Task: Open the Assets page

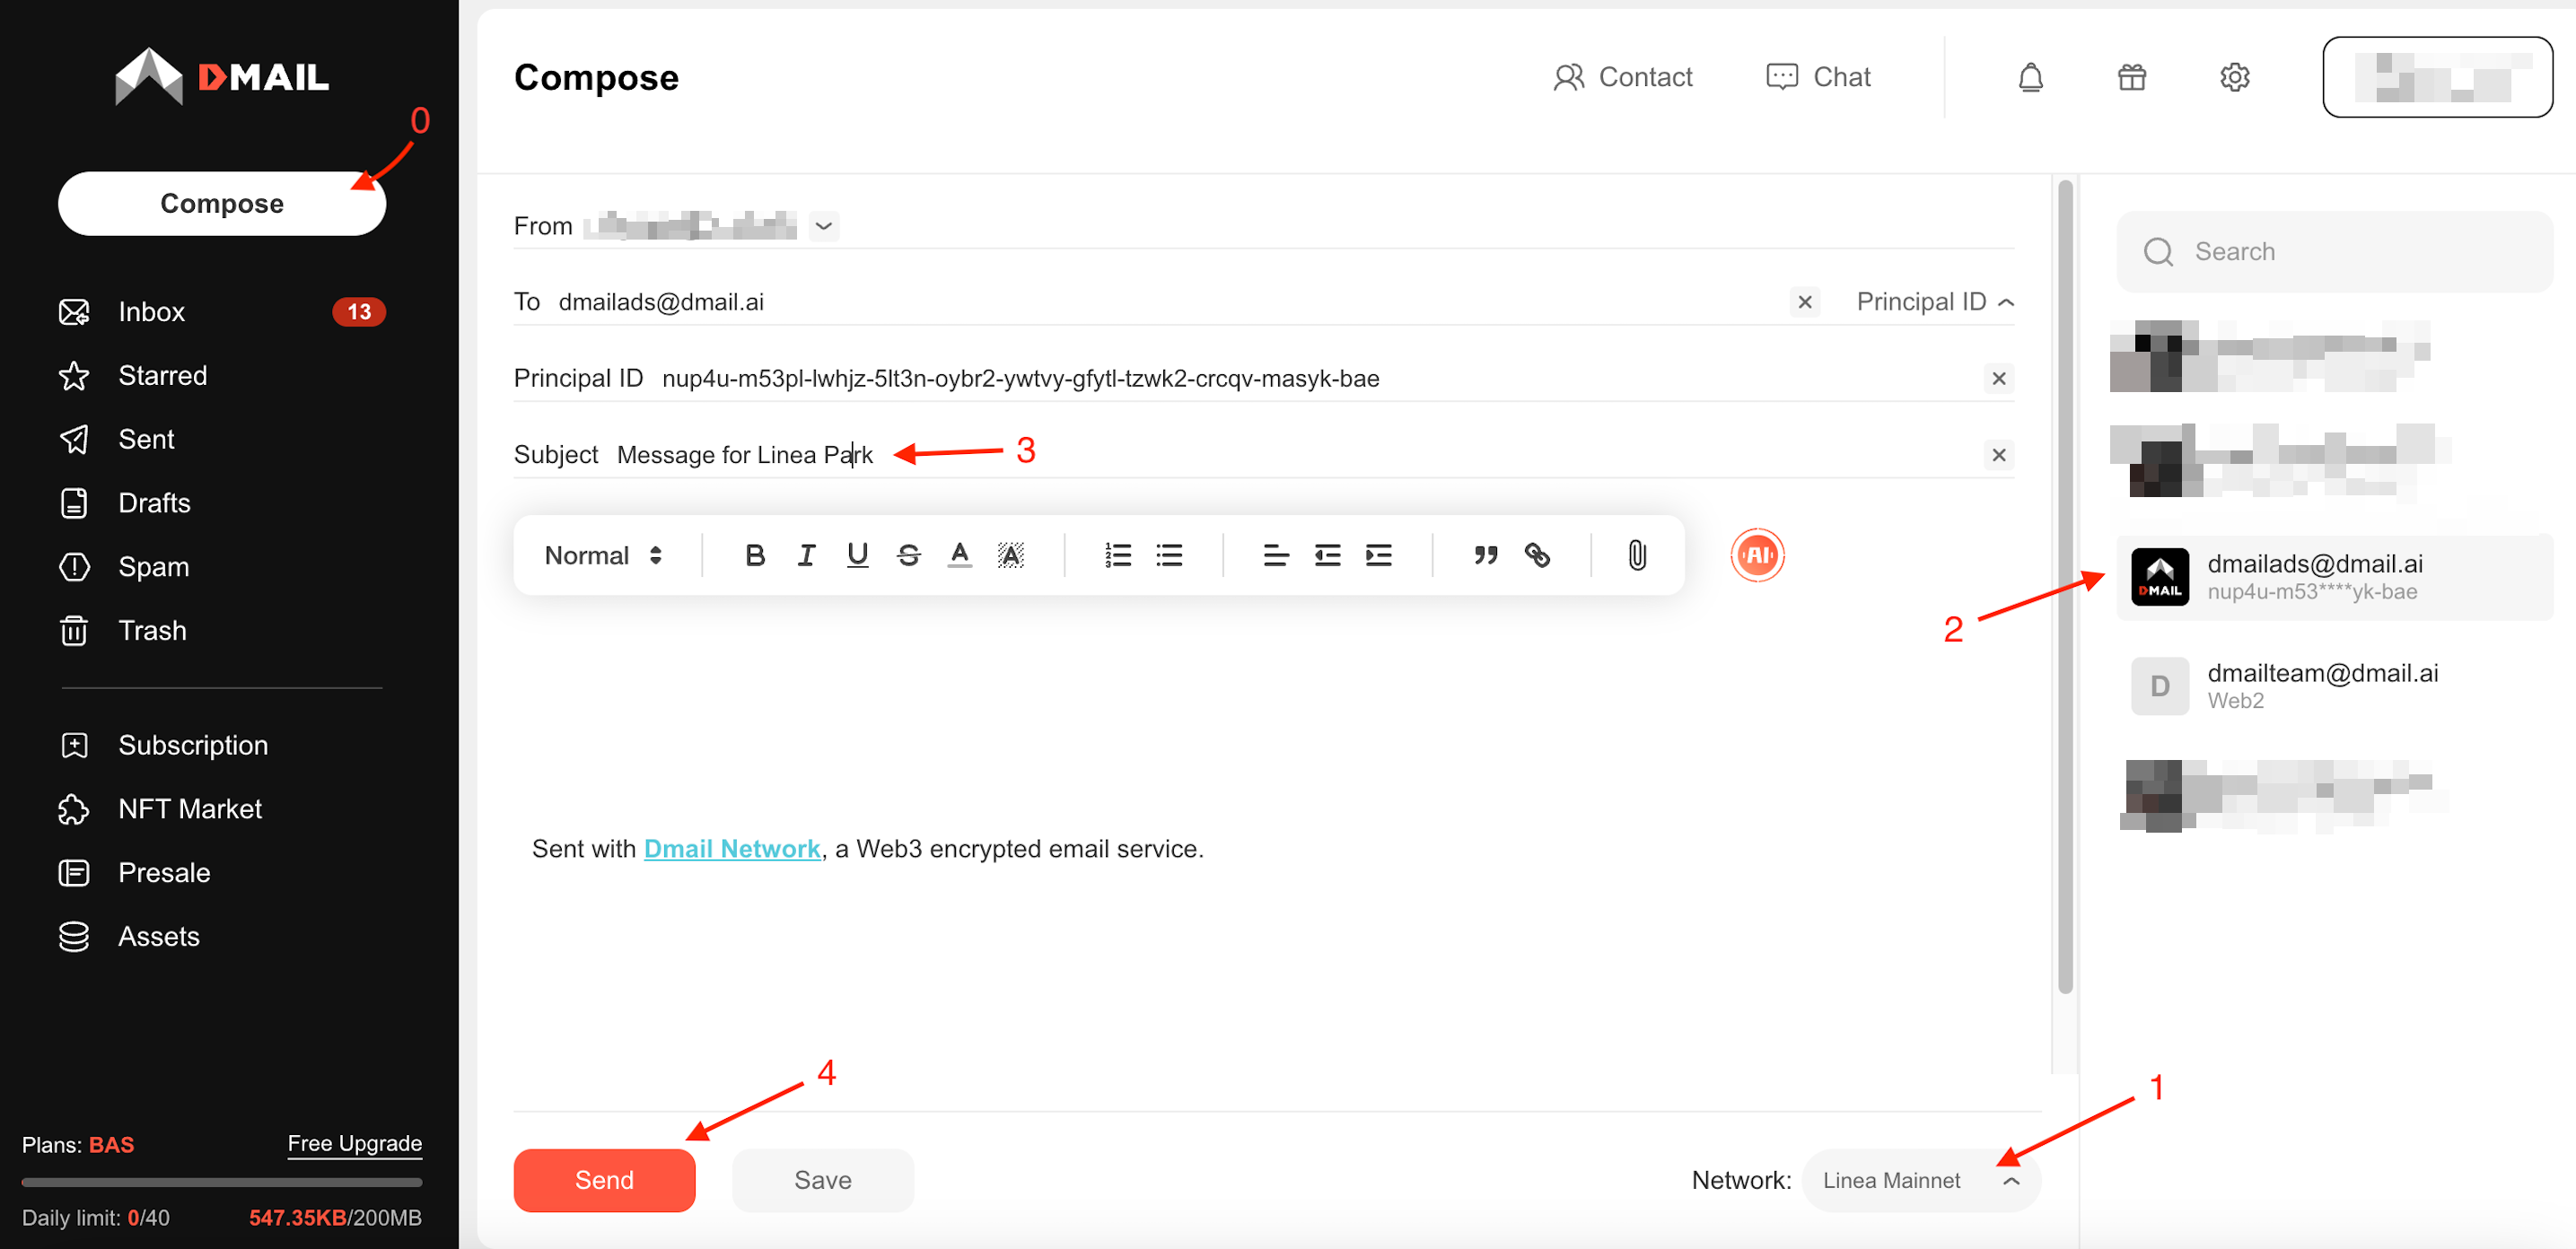Action: (130, 936)
